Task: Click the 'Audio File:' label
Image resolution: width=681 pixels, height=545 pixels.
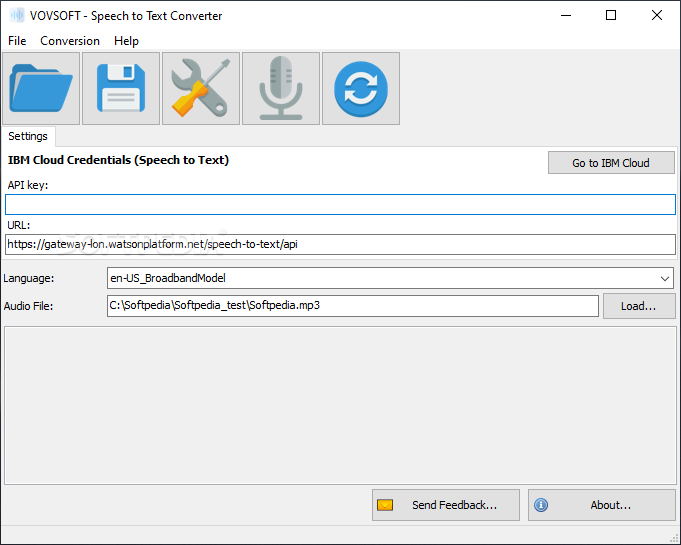Action: point(28,306)
